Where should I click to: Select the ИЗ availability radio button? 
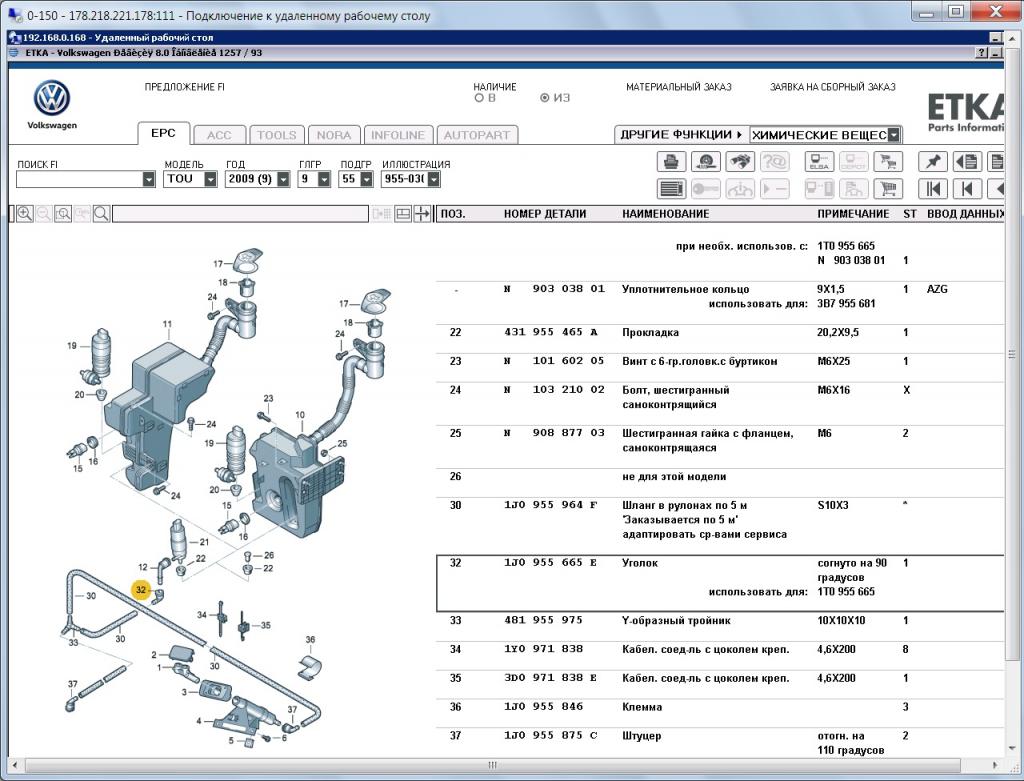544,98
